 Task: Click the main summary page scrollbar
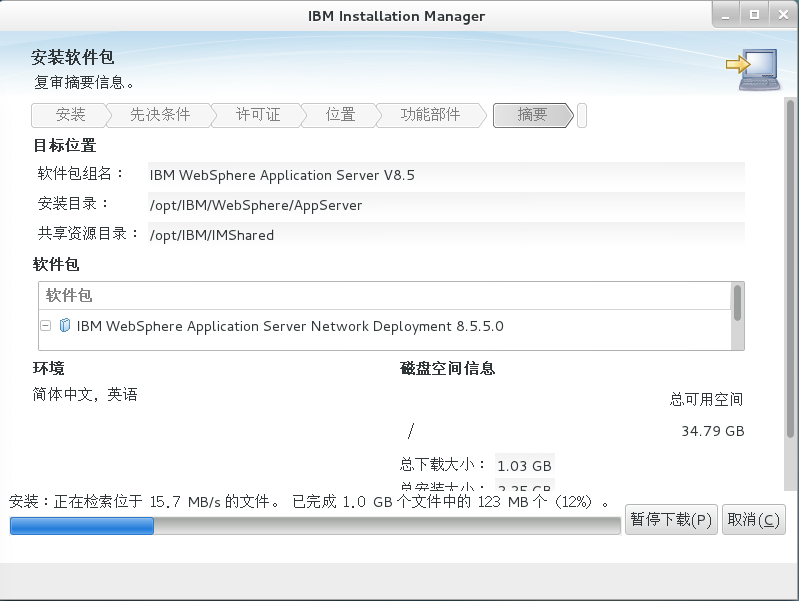click(790, 293)
